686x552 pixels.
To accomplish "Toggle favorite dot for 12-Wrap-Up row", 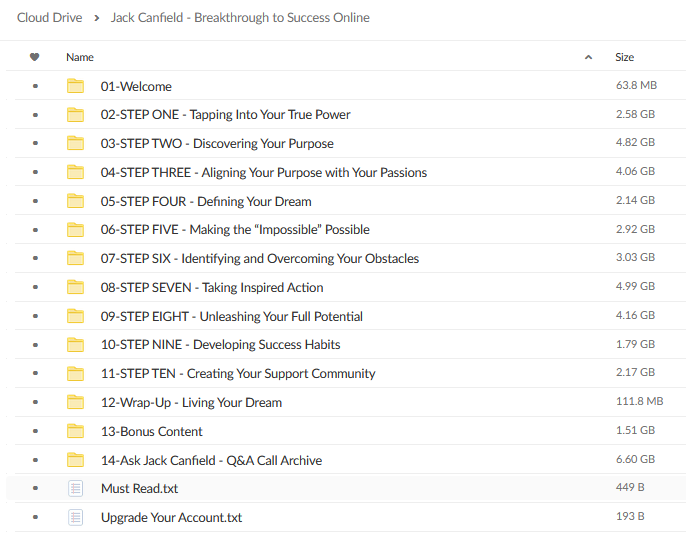I will point(35,402).
